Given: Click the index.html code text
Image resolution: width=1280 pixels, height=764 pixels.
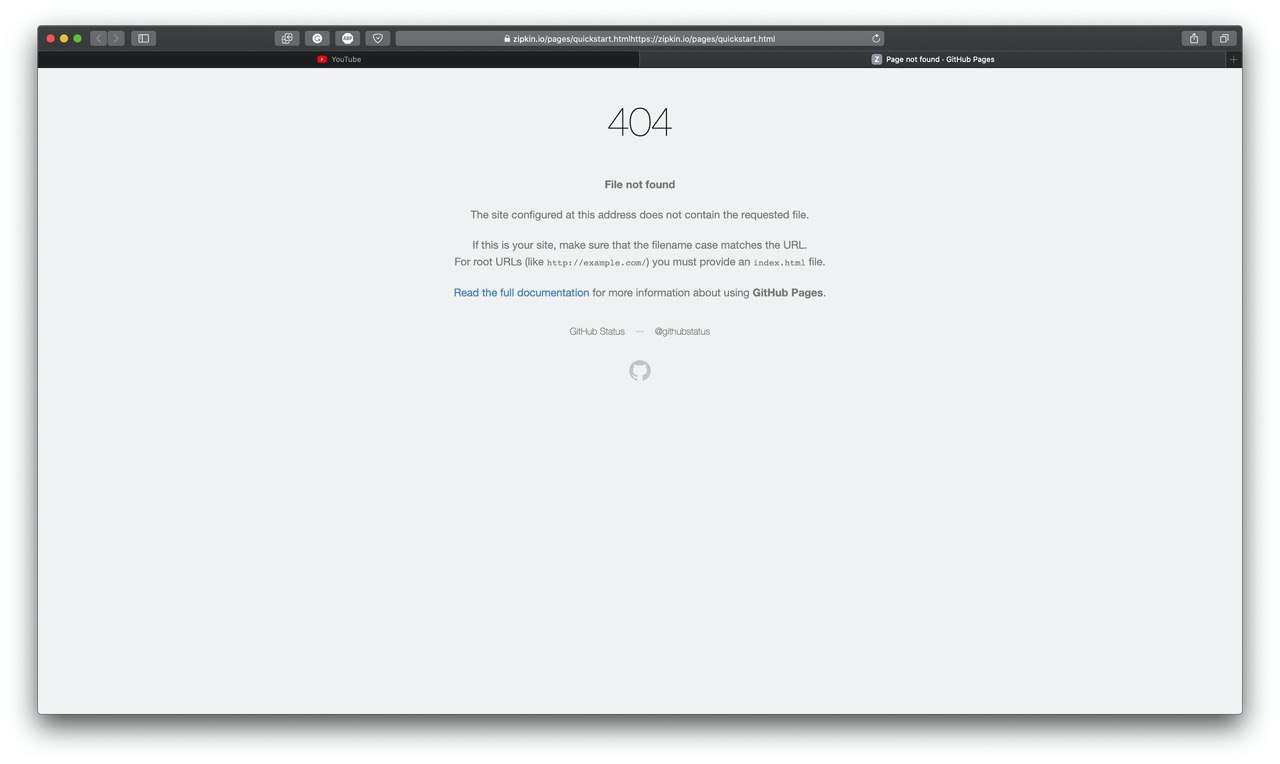Looking at the screenshot, I should [779, 263].
